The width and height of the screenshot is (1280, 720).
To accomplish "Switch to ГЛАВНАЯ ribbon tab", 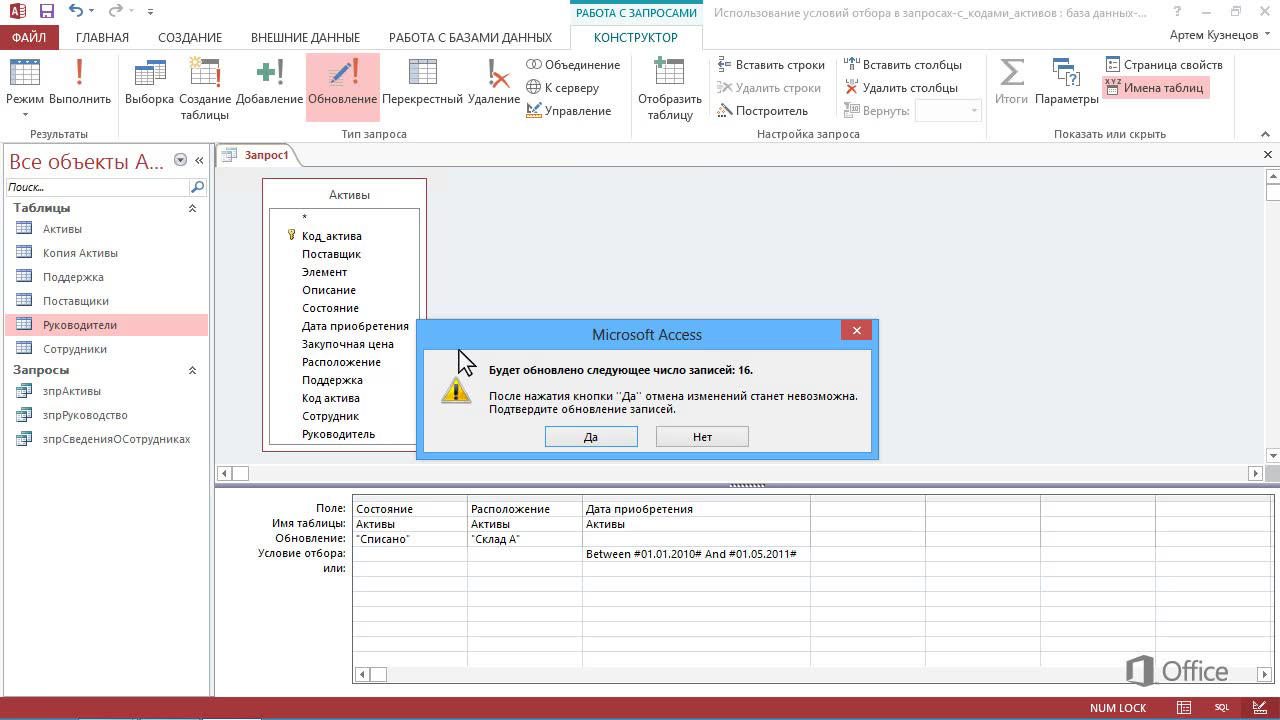I will (102, 37).
